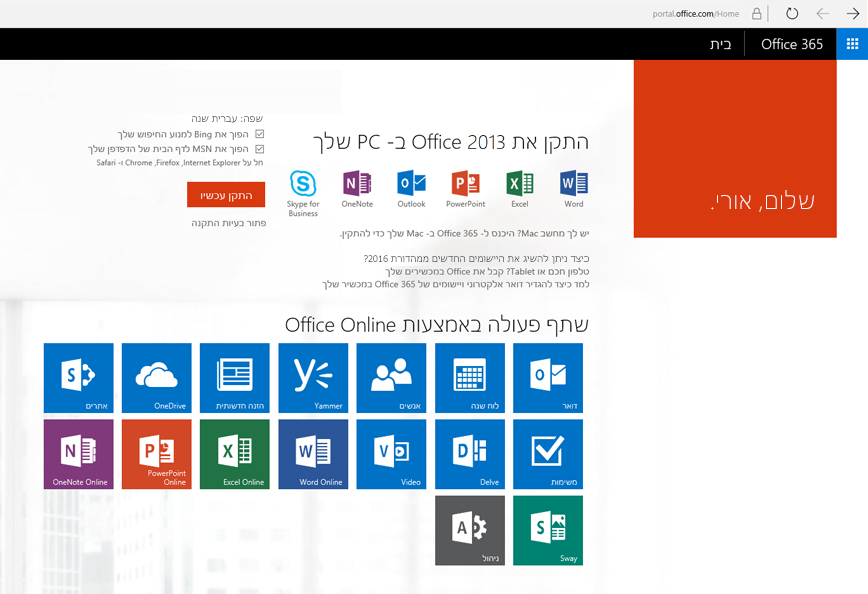Launch Excel Online tile
868x594 pixels.
235,454
